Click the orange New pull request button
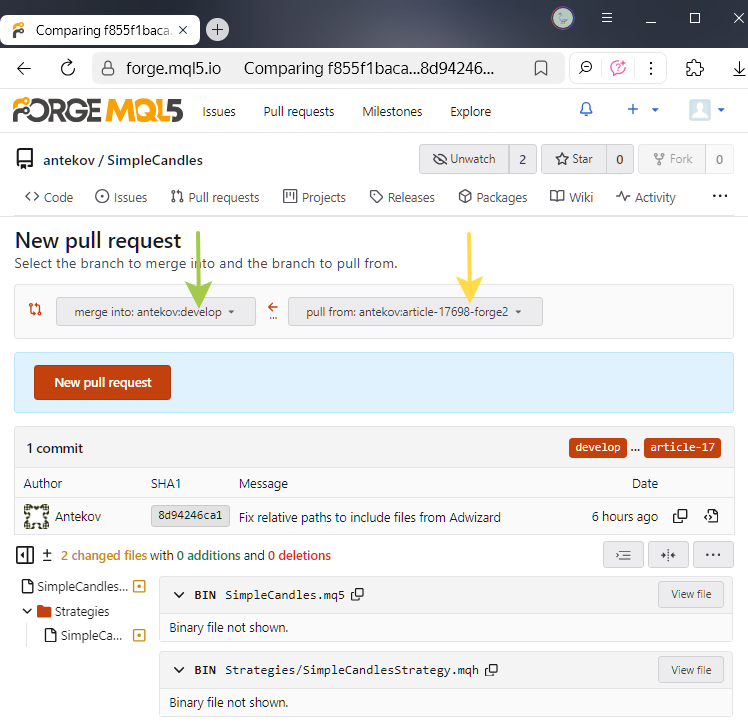Viewport: 748px width, 726px height. click(103, 383)
